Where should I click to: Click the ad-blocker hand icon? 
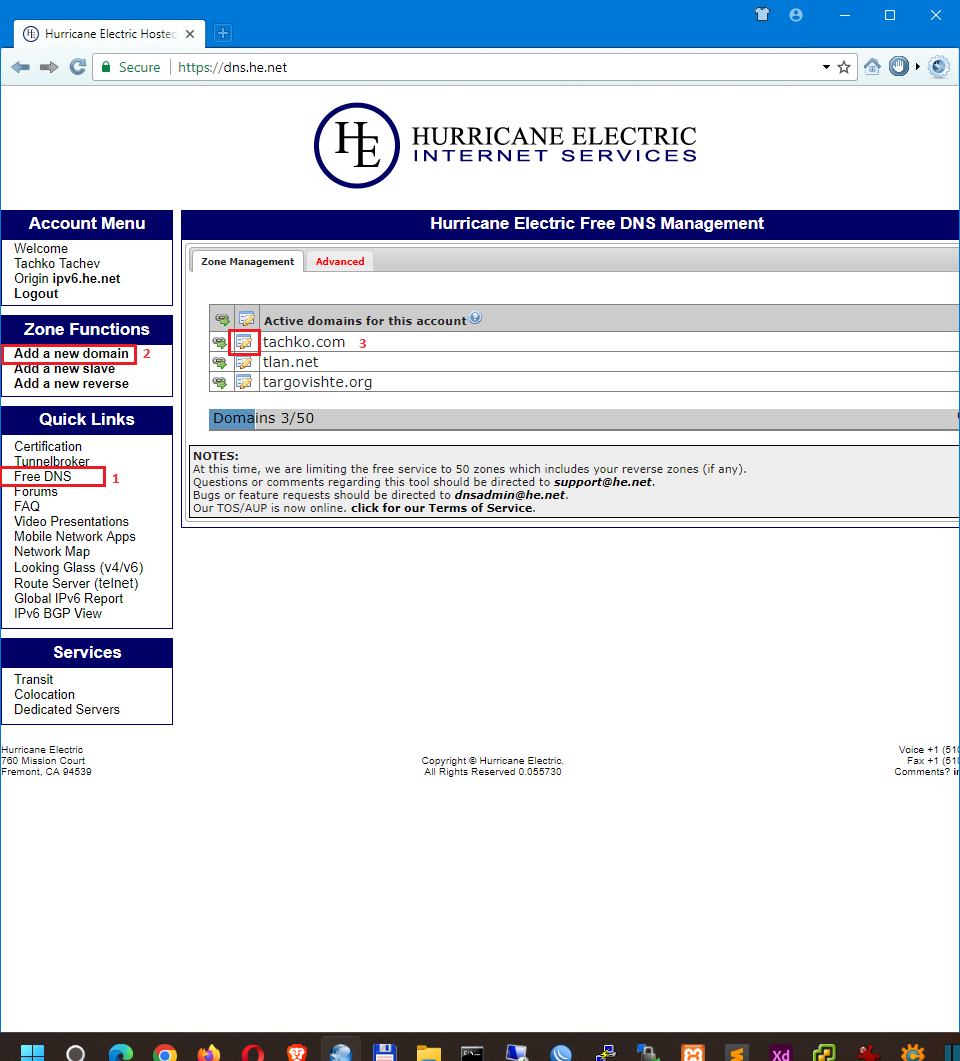(898, 66)
